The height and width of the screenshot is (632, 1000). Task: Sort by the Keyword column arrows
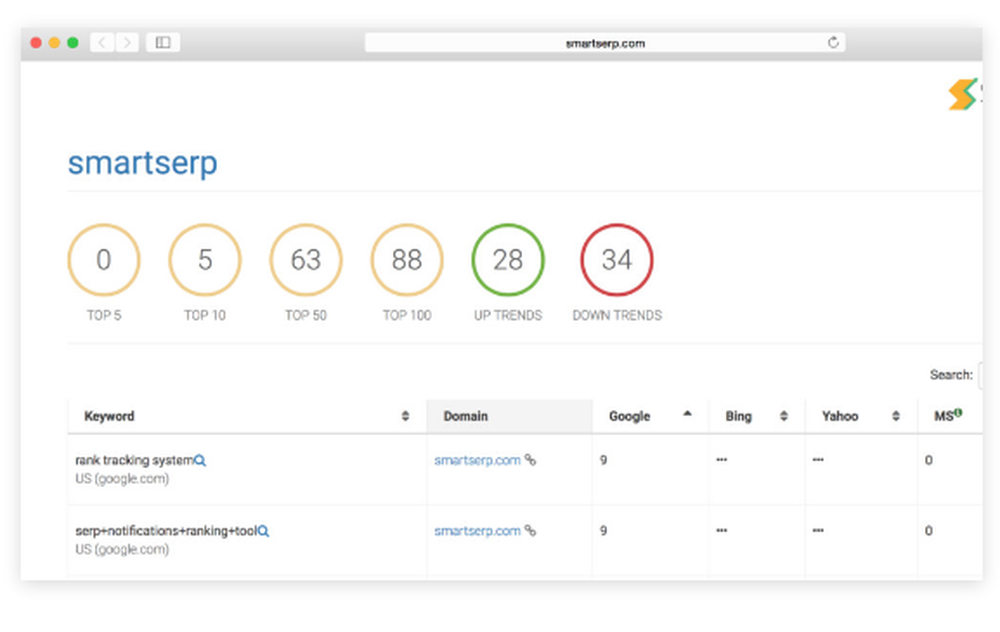[x=405, y=416]
